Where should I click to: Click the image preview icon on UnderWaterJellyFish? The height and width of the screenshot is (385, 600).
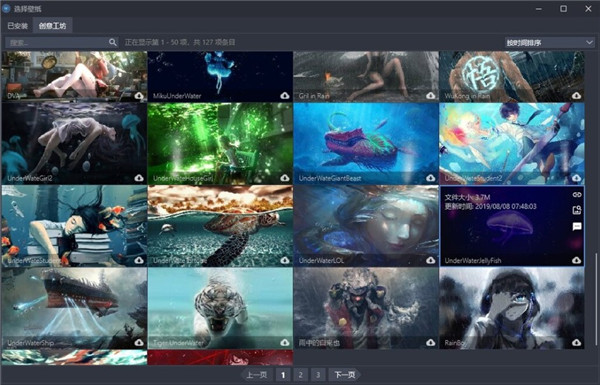[577, 210]
